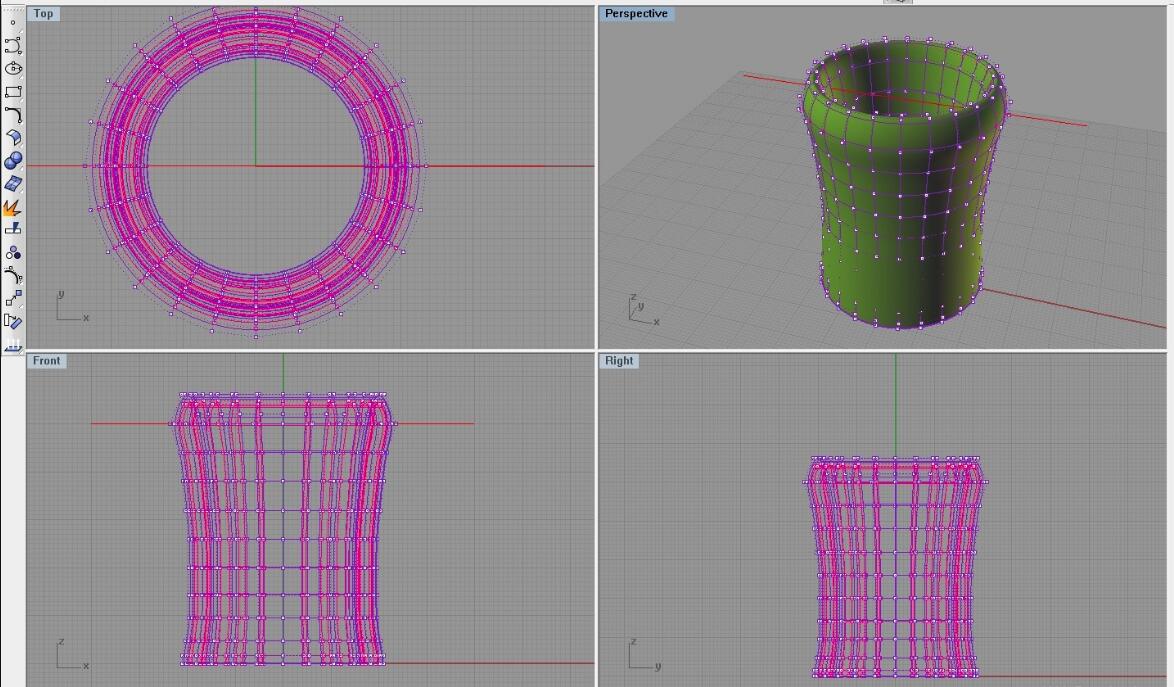Activate the Fillet Curves arc tool

click(x=13, y=114)
